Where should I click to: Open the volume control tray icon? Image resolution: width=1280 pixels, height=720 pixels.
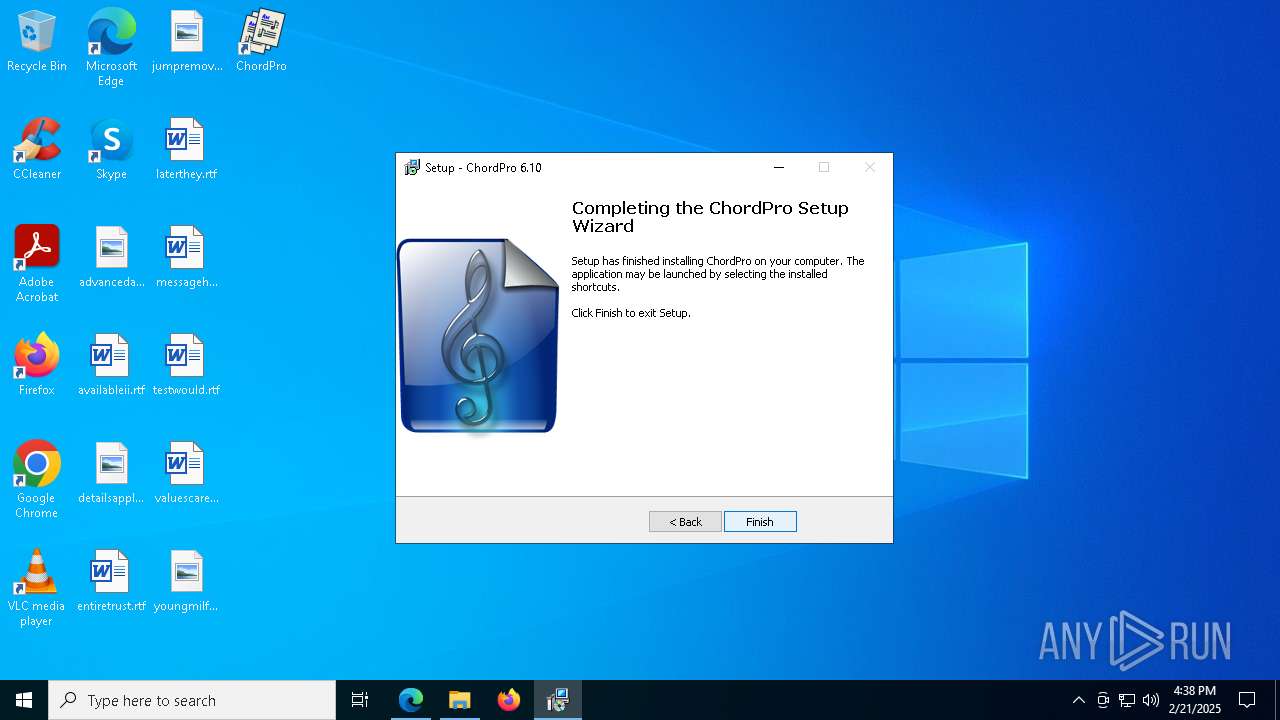pyautogui.click(x=1151, y=700)
